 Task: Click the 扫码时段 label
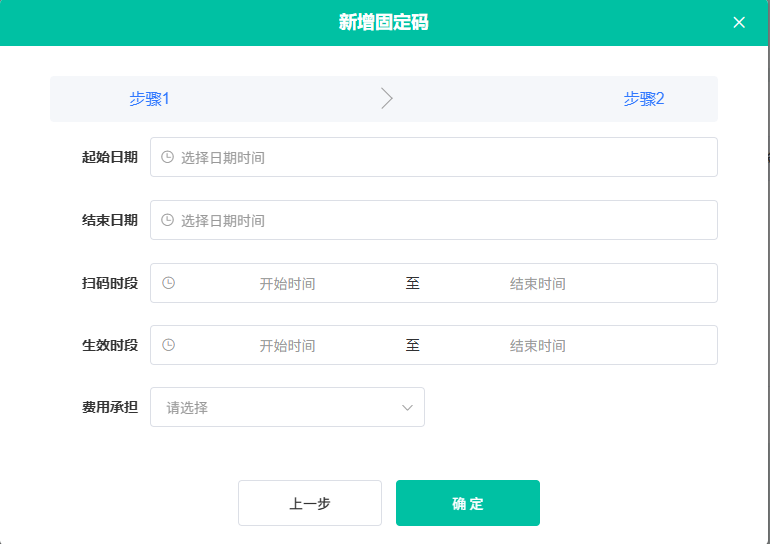tap(110, 283)
